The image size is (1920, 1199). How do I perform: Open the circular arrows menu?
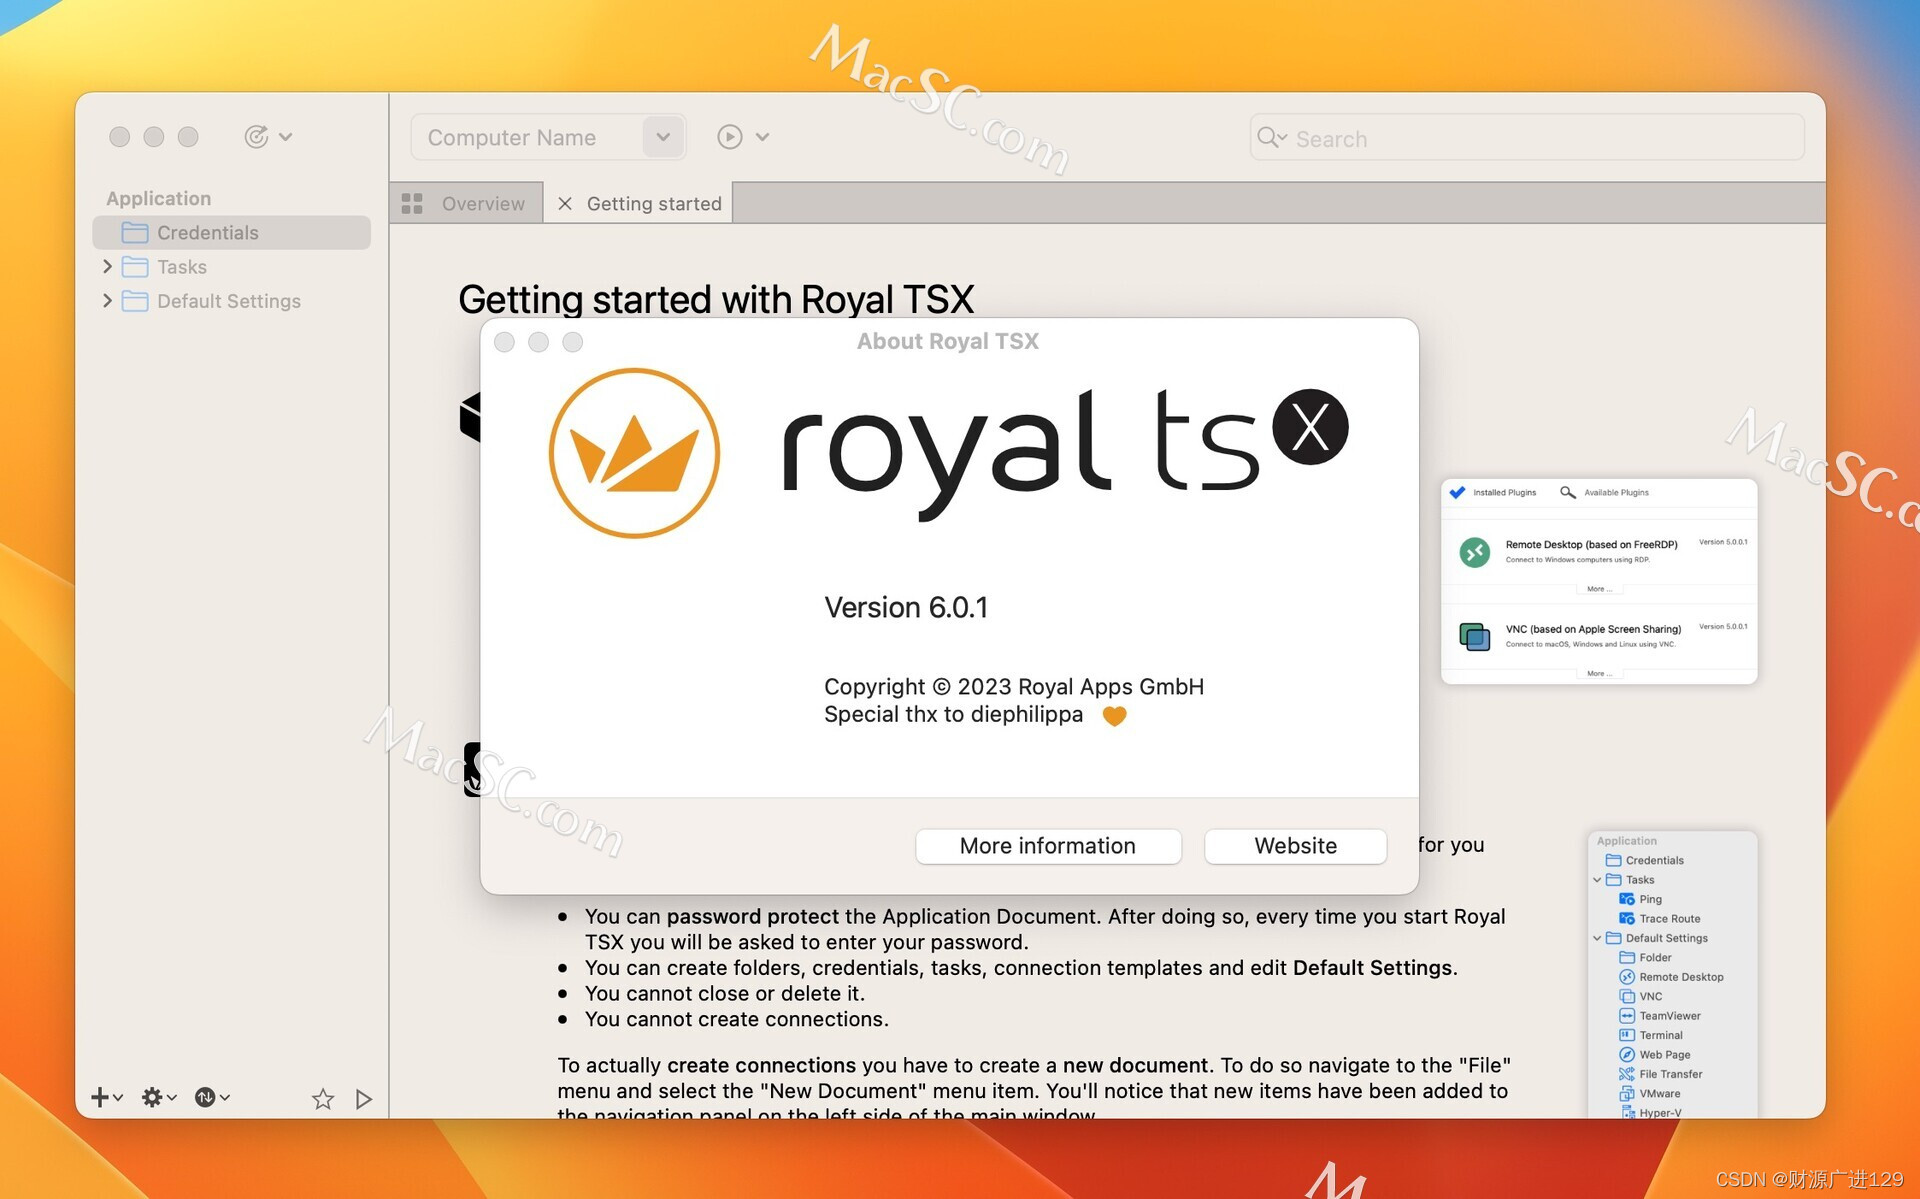tap(211, 1097)
